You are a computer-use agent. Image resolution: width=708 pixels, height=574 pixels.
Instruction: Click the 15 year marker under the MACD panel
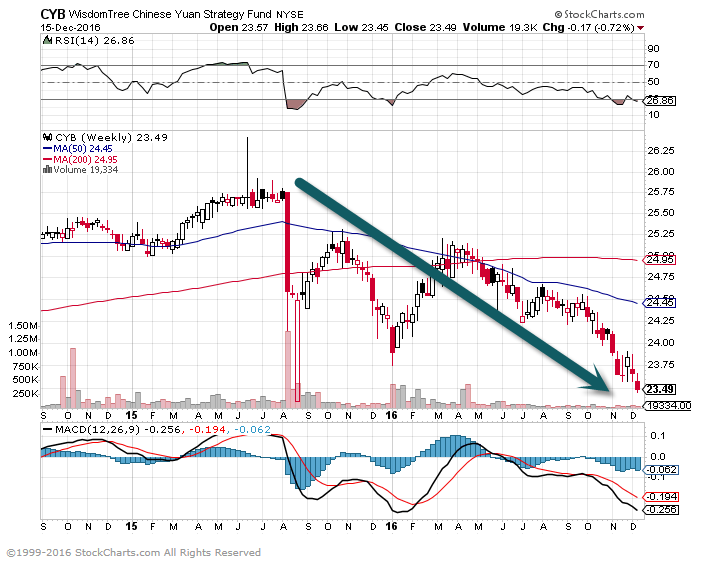[x=131, y=526]
